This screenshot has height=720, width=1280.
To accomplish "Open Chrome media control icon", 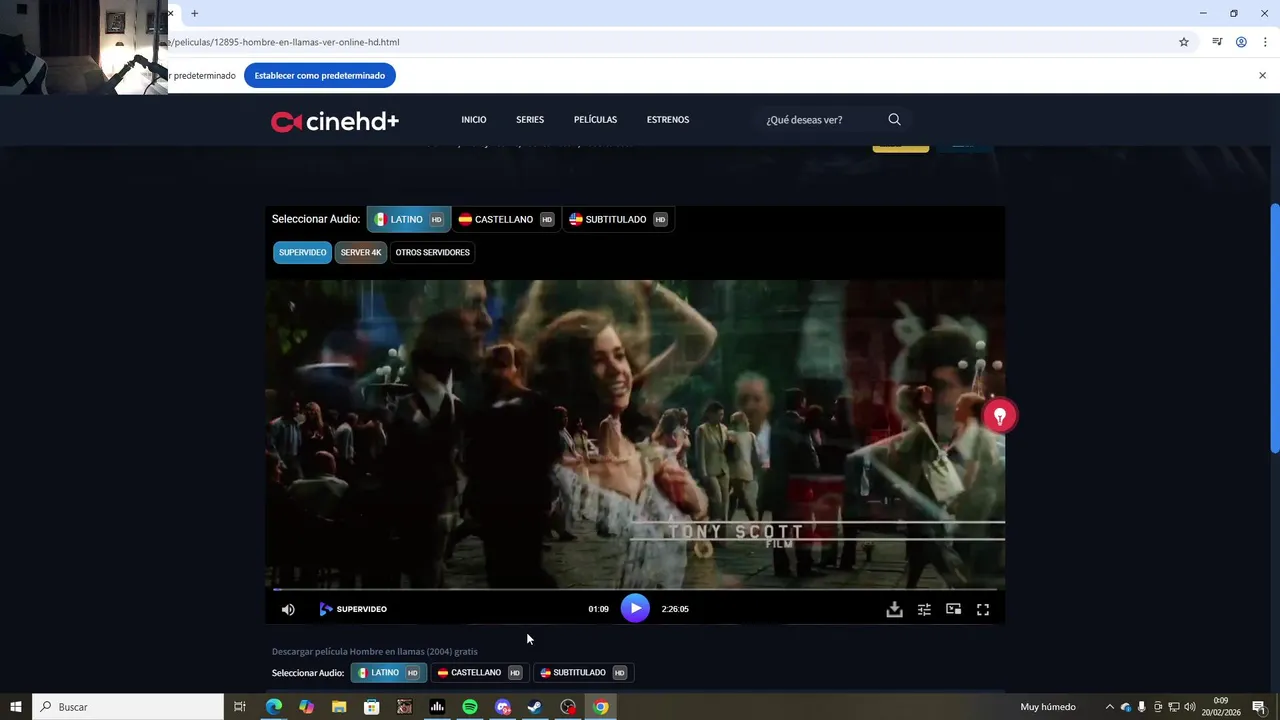I will click(1217, 42).
